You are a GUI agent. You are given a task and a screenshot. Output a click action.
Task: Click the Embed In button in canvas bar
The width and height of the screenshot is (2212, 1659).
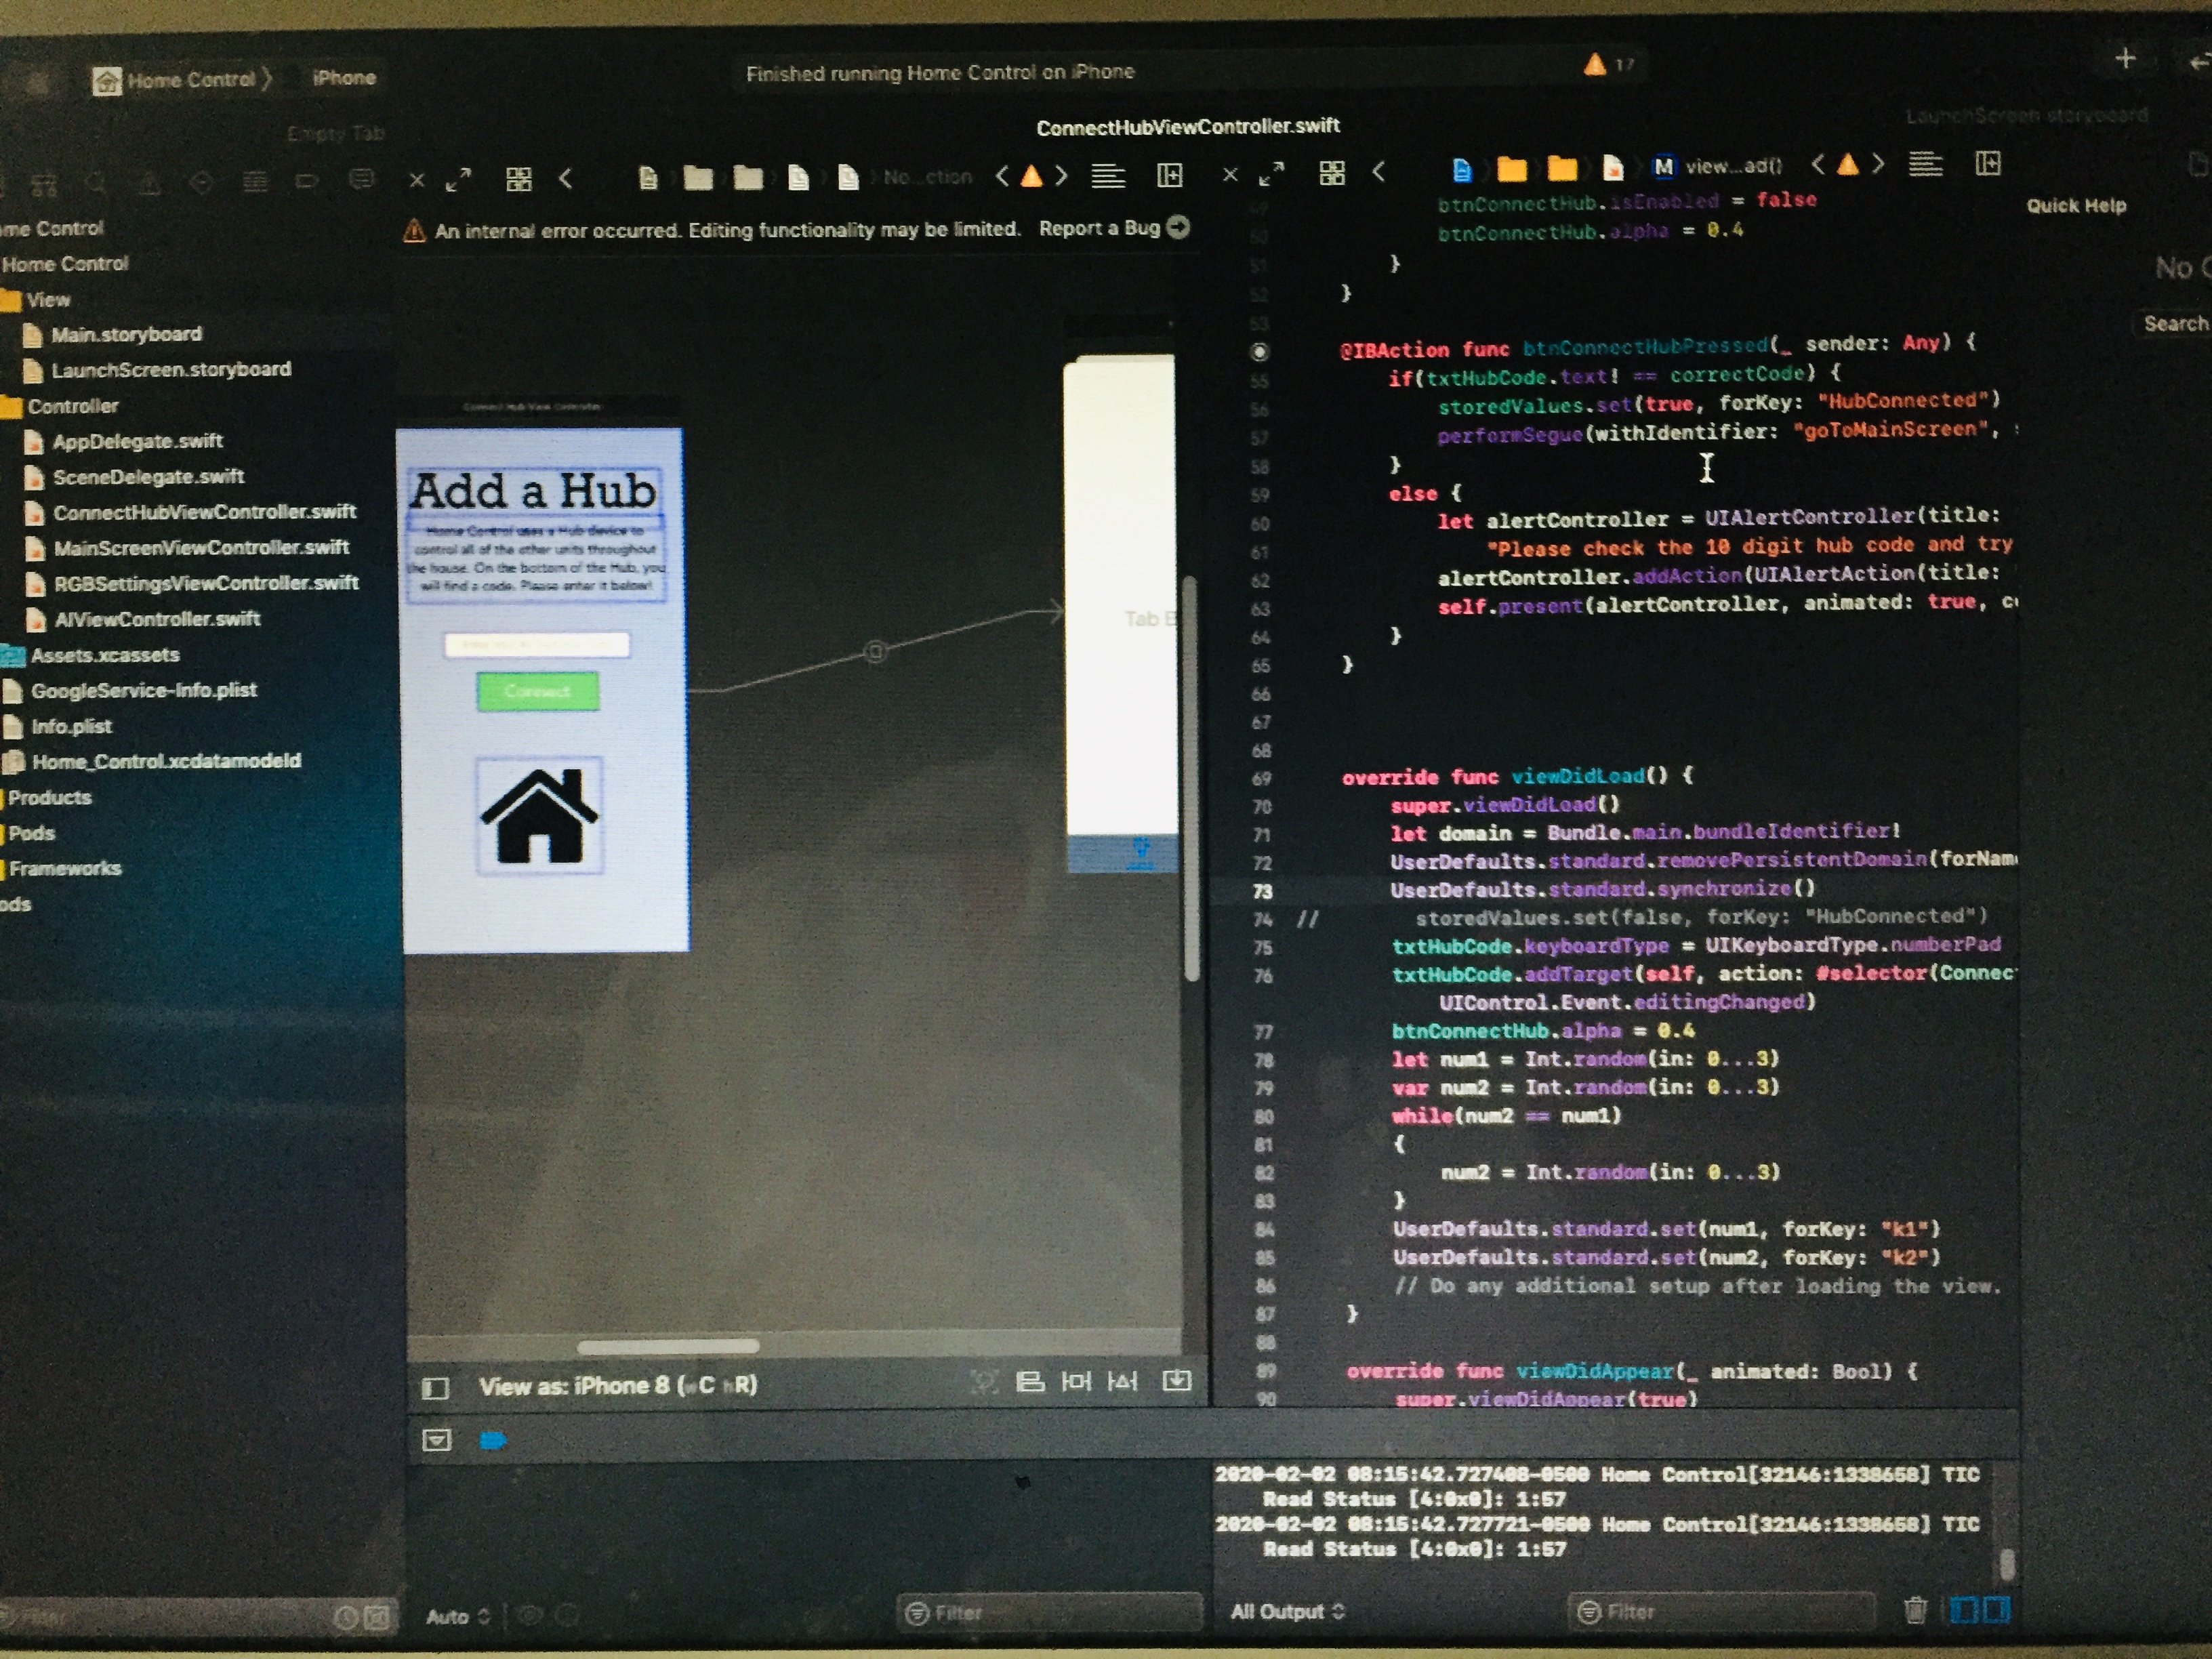click(1176, 1381)
